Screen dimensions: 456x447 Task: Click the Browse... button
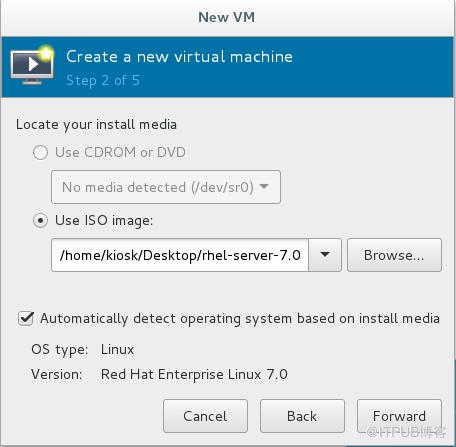coord(394,255)
